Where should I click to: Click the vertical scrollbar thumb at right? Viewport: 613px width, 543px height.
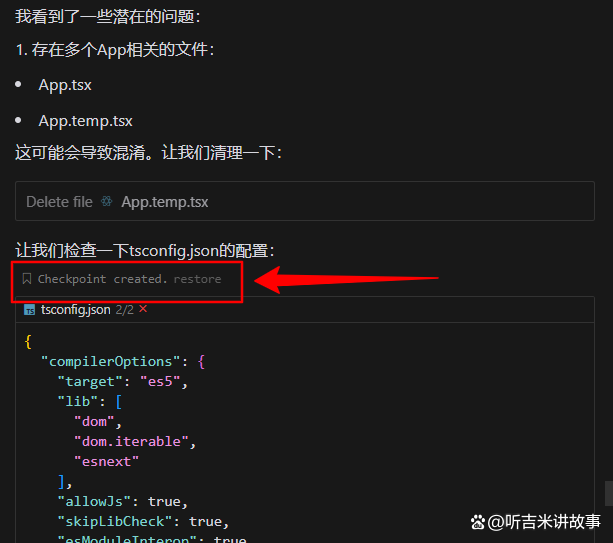click(607, 493)
